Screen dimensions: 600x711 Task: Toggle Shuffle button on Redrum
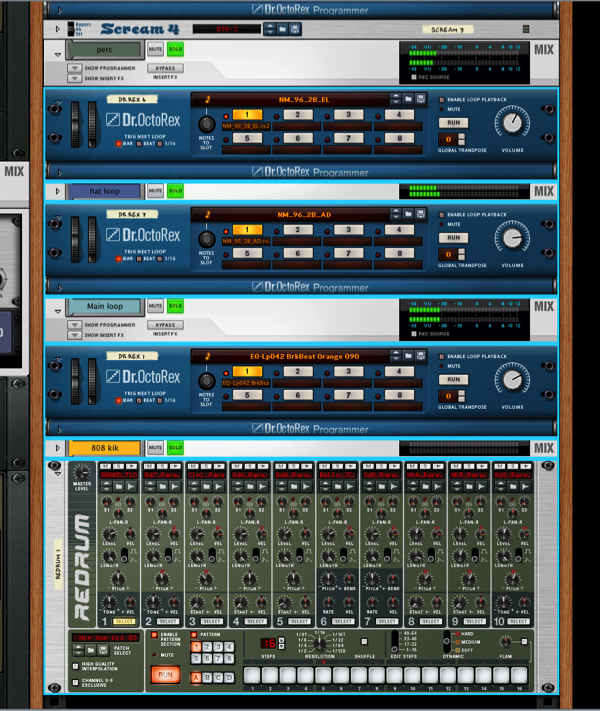364,642
